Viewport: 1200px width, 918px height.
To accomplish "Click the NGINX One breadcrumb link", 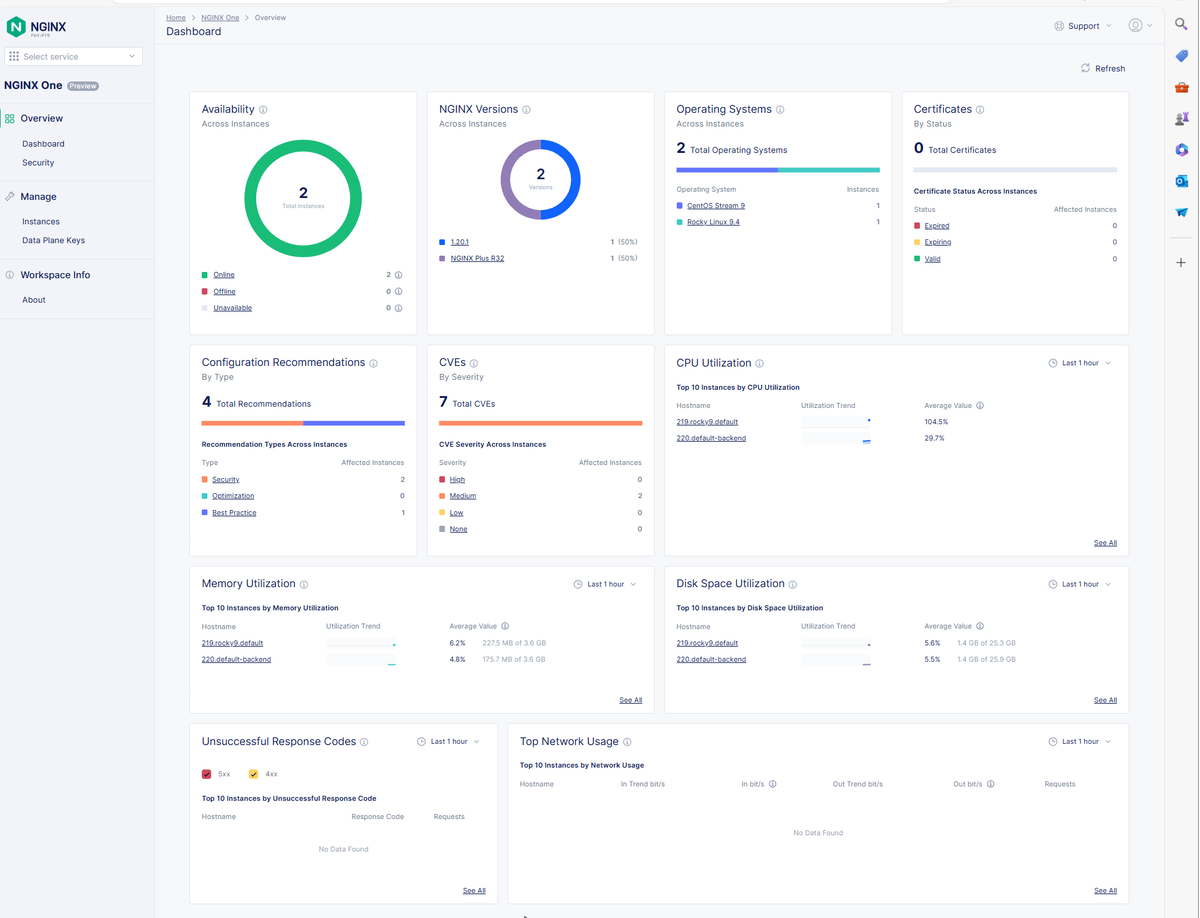I will pyautogui.click(x=220, y=18).
